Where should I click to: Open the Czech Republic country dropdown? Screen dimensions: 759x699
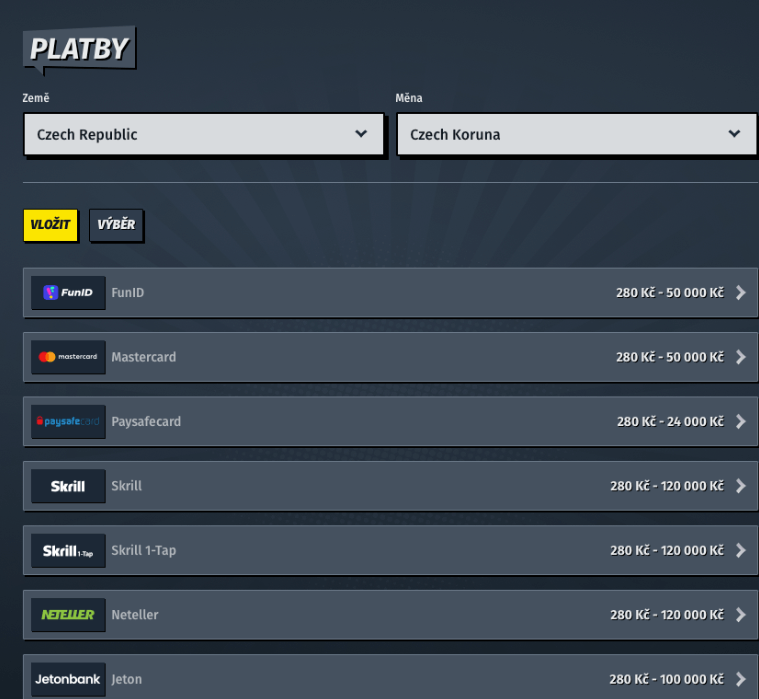coord(203,134)
